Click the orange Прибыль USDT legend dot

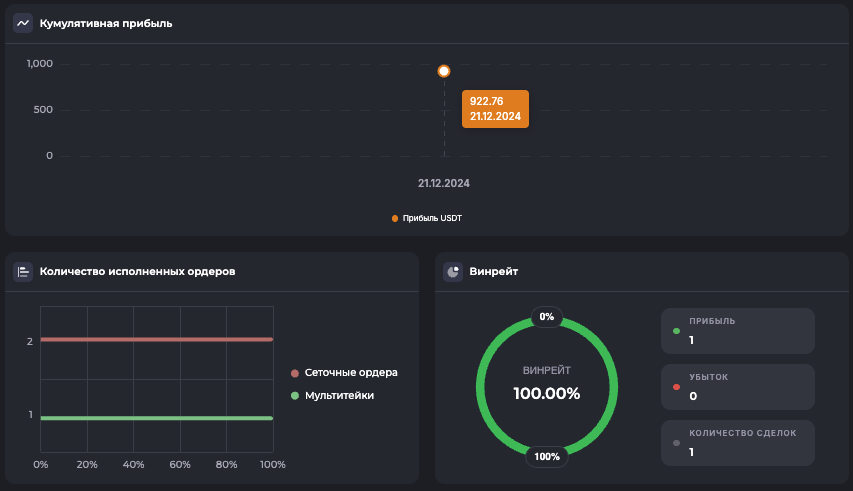(x=395, y=218)
